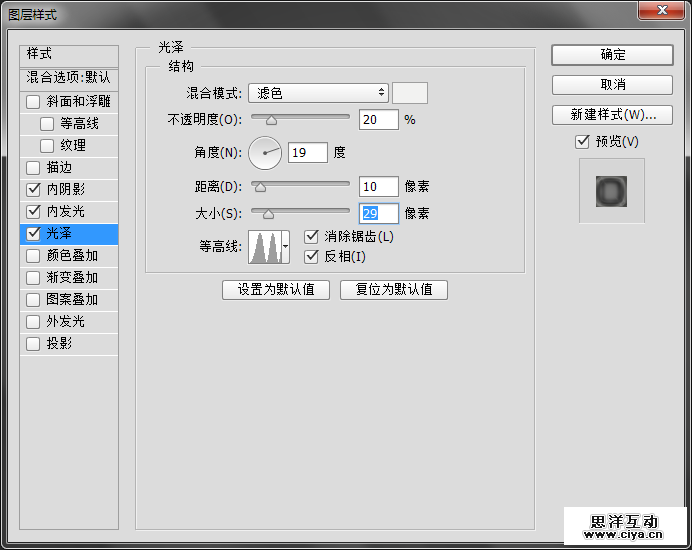The image size is (692, 550).
Task: Click 设置为默认值 button
Action: pyautogui.click(x=275, y=290)
